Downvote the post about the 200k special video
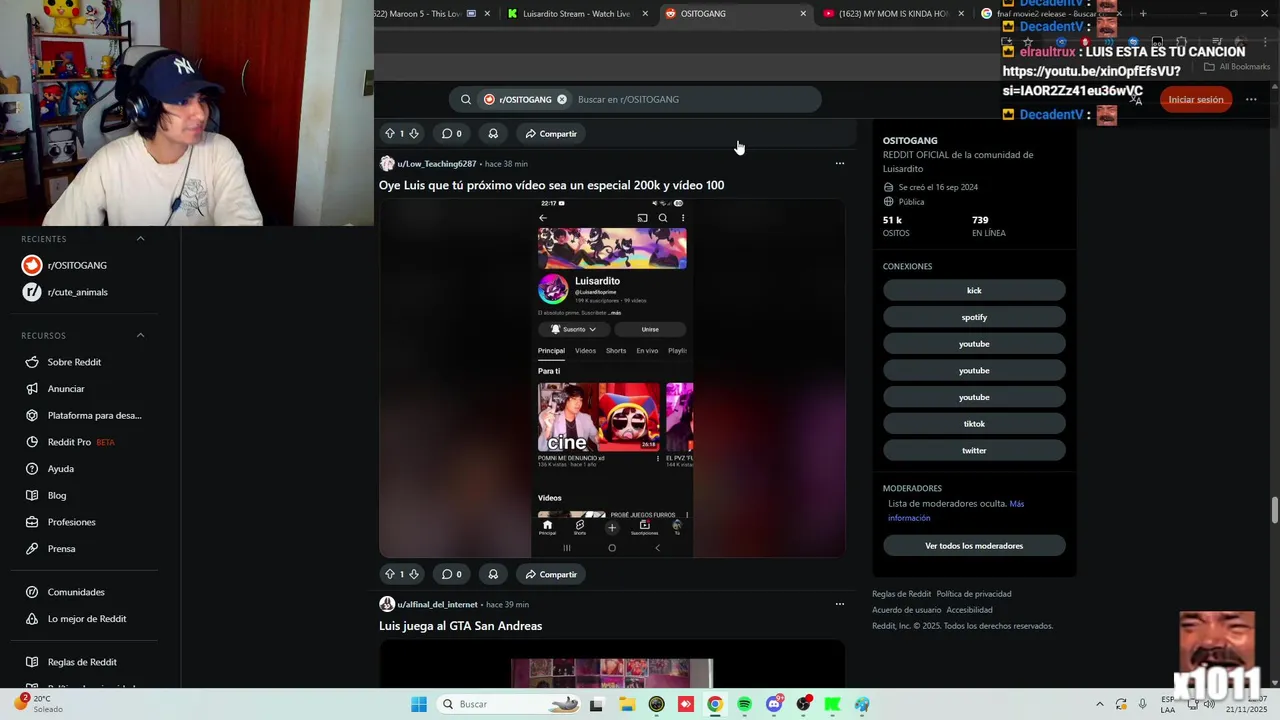The image size is (1280, 720). (x=414, y=574)
